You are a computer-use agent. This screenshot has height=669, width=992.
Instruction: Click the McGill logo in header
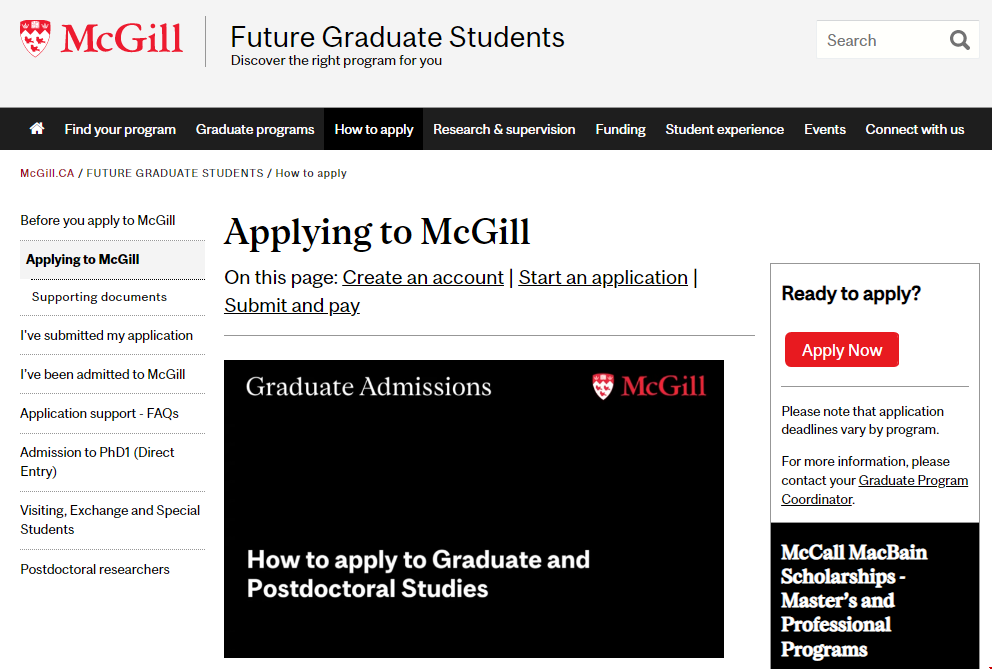pos(101,39)
